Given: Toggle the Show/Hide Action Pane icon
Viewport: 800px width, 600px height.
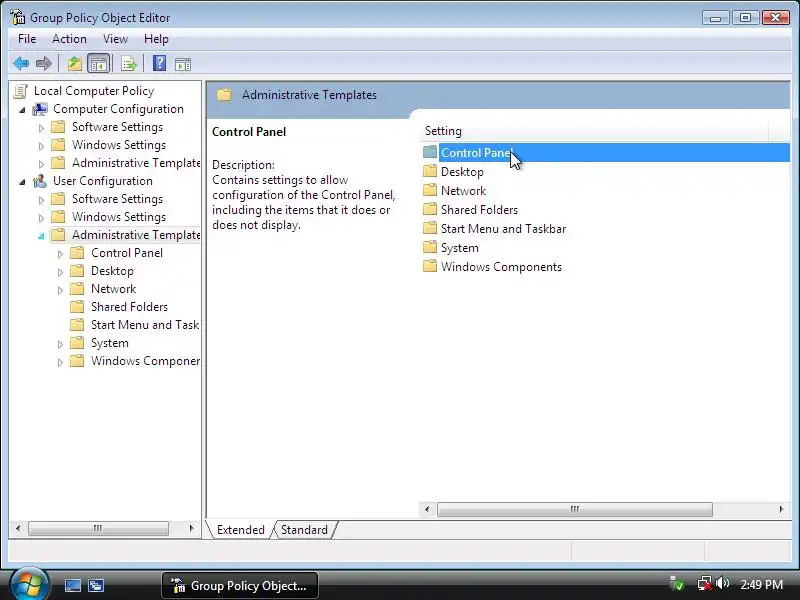Looking at the screenshot, I should [183, 64].
